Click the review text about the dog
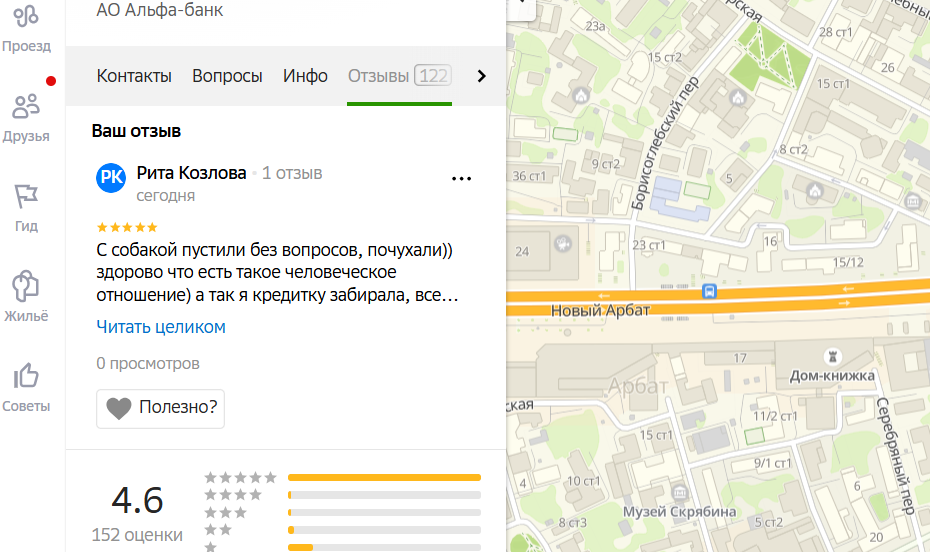 tap(278, 272)
